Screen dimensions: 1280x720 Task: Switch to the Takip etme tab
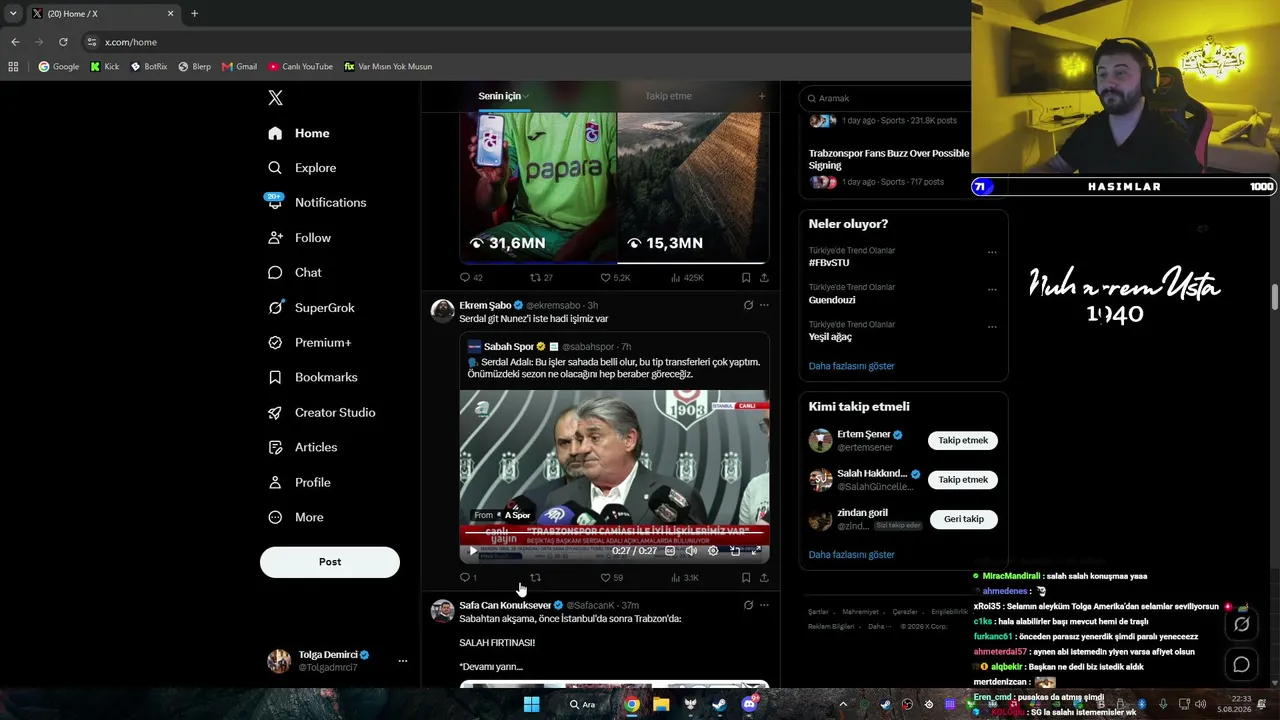pyautogui.click(x=668, y=96)
